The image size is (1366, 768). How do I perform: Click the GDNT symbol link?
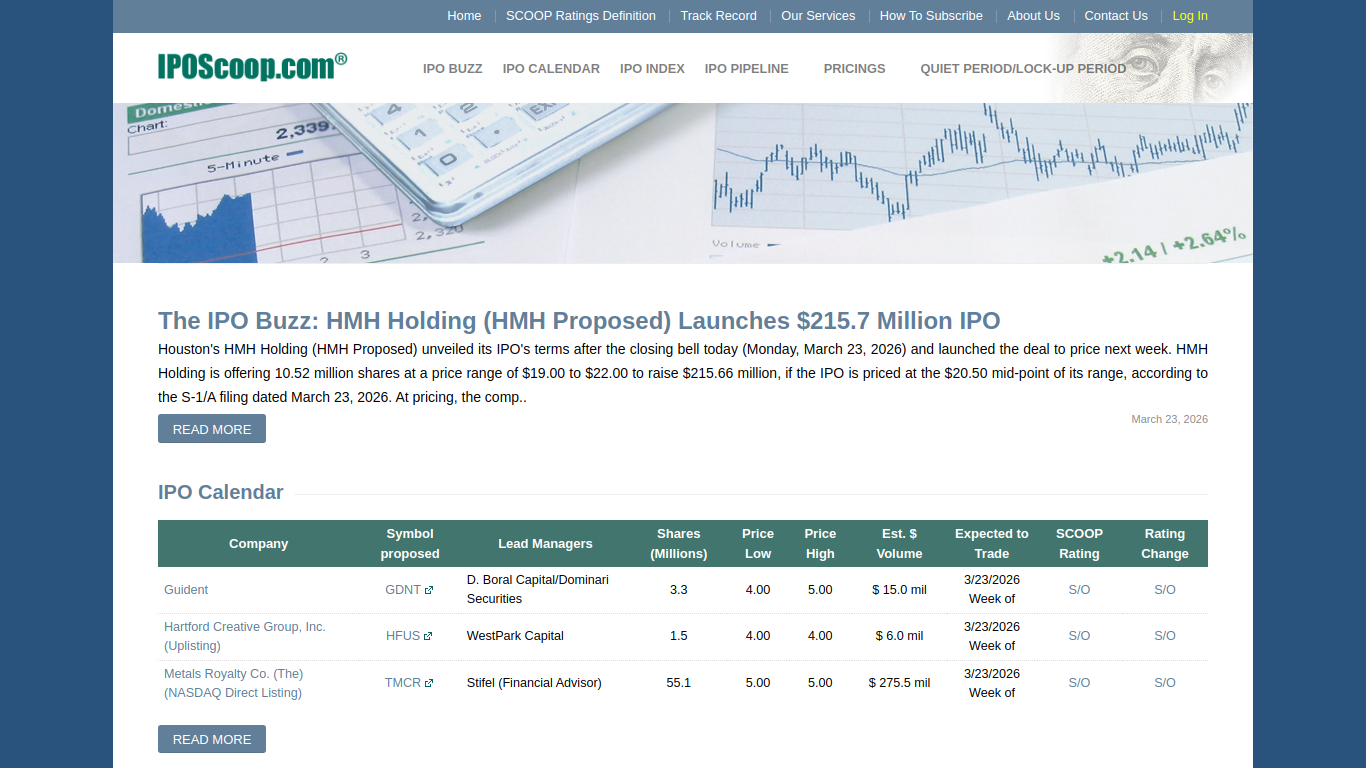coord(403,590)
